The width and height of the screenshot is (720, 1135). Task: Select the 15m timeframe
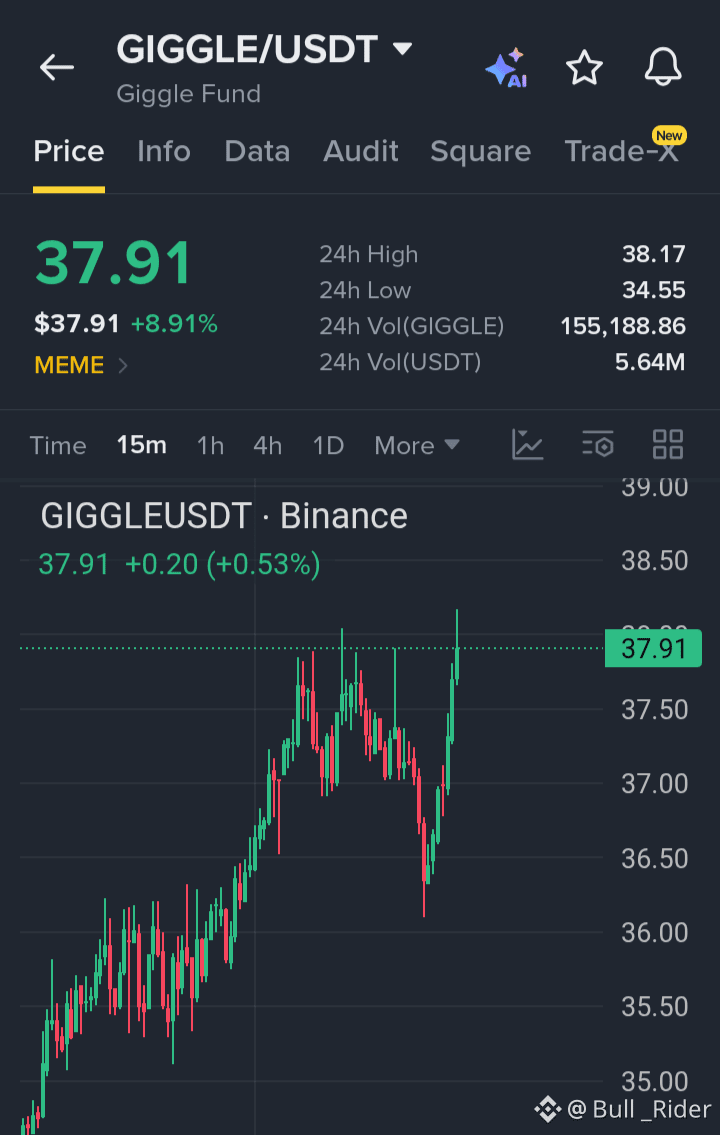tap(142, 444)
